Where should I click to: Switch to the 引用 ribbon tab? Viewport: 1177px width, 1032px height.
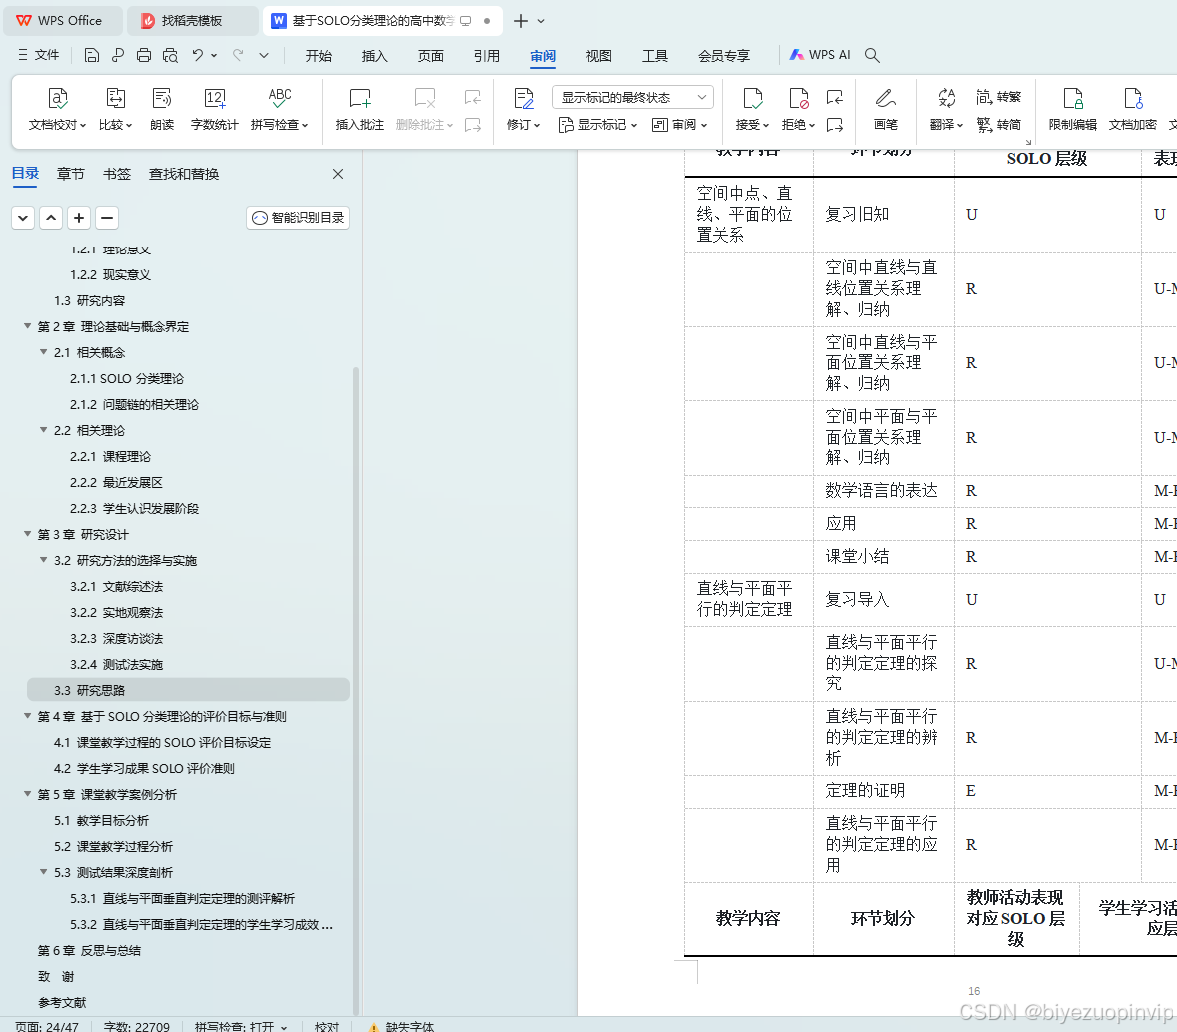[x=486, y=56]
